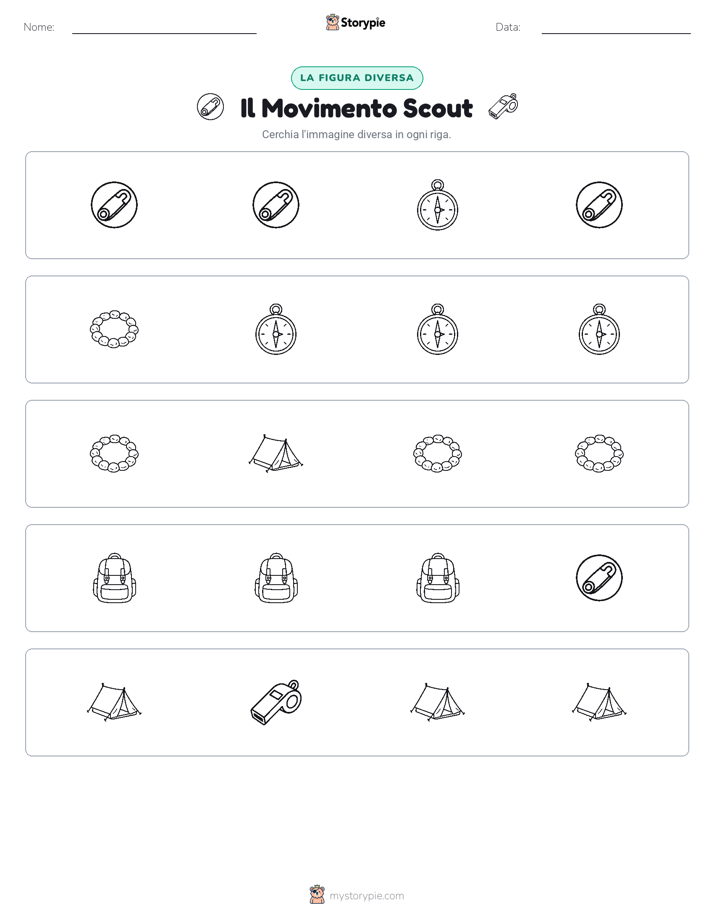Click the whistle icon beside the title
This screenshot has width=714, height=924.
(x=503, y=107)
